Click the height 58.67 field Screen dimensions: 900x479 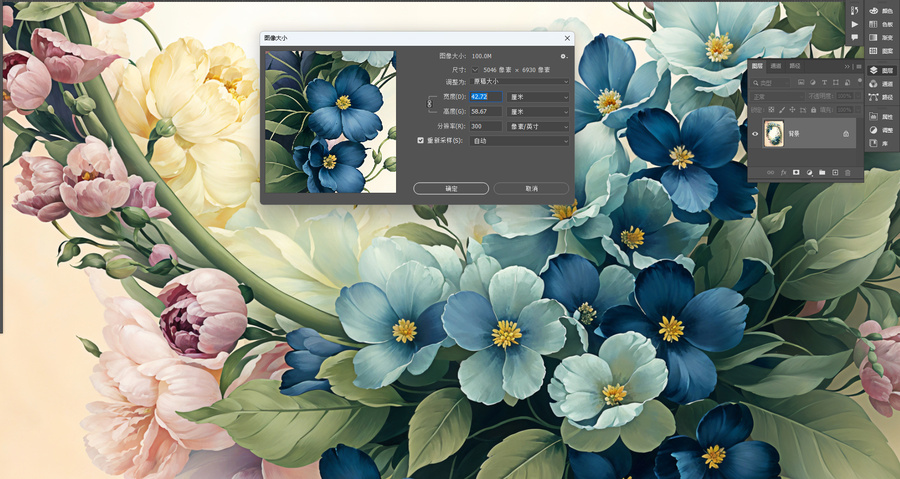[486, 112]
